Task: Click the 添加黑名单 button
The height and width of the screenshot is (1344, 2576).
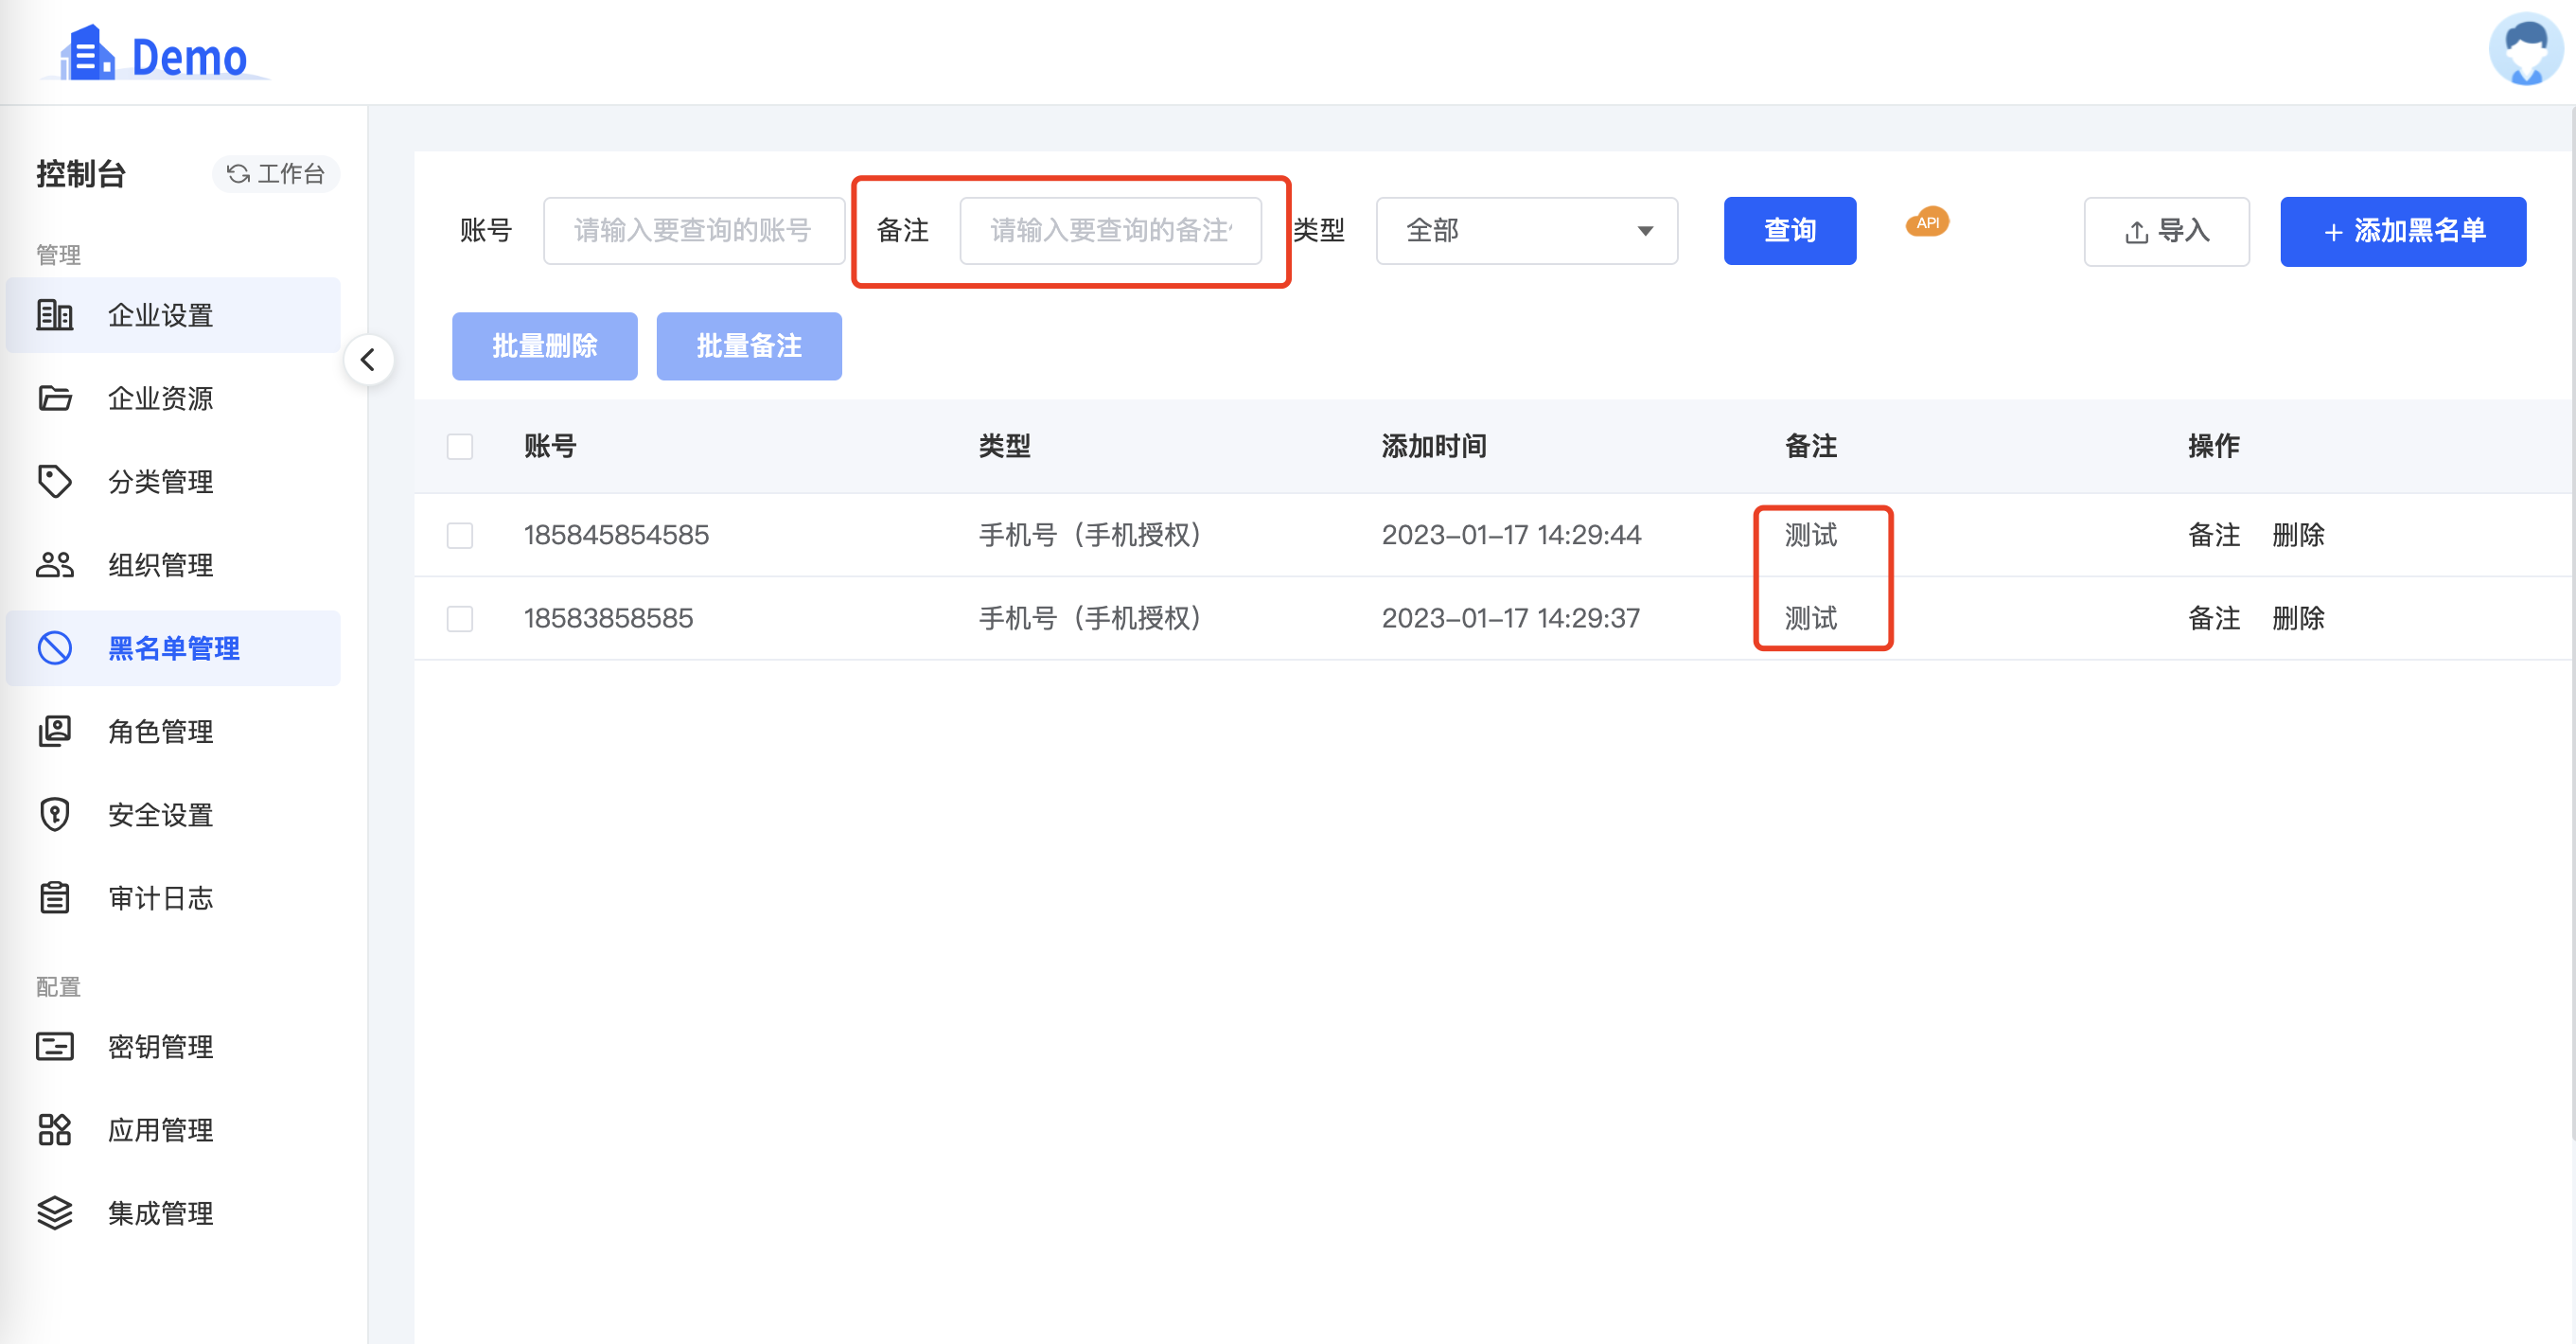Action: coord(2402,231)
